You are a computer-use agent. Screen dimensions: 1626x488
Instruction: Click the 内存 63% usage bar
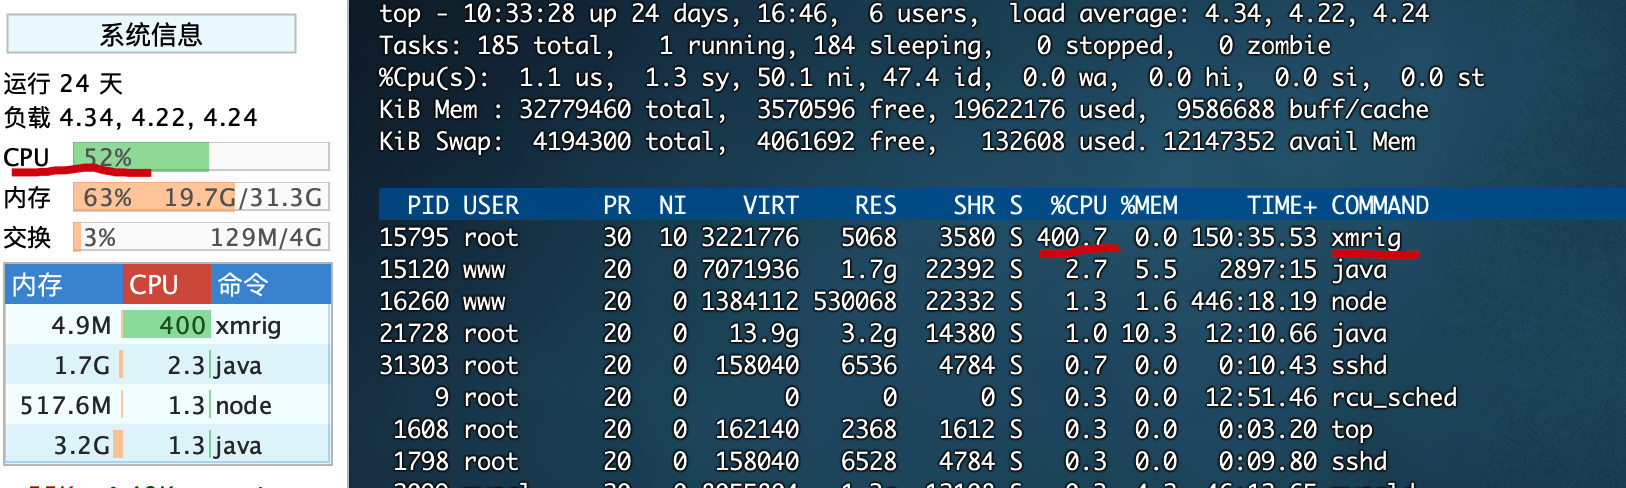click(200, 197)
